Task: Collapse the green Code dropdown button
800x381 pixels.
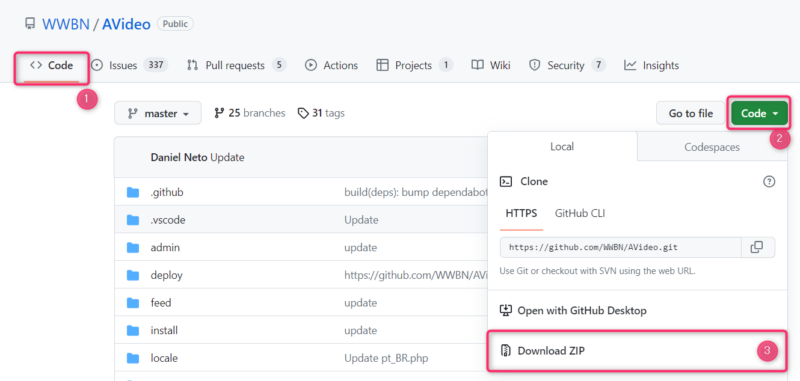Action: (760, 113)
